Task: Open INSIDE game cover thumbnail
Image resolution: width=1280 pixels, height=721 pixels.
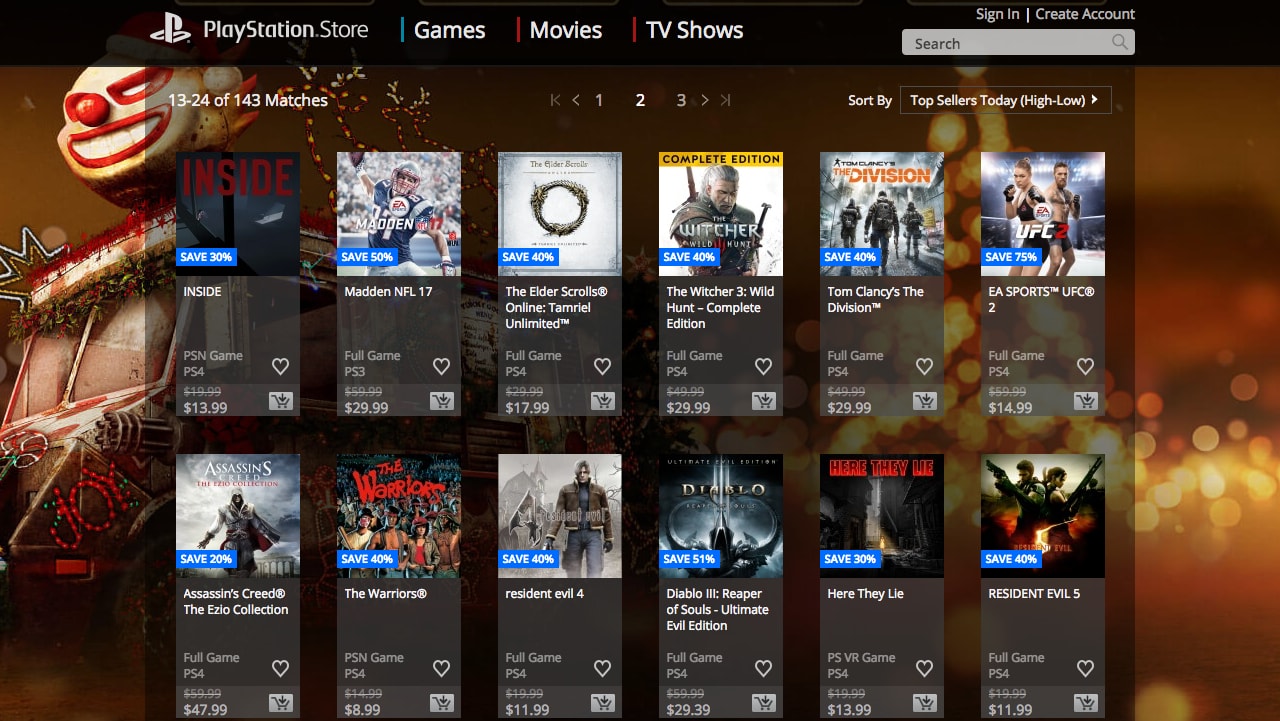Action: 238,214
